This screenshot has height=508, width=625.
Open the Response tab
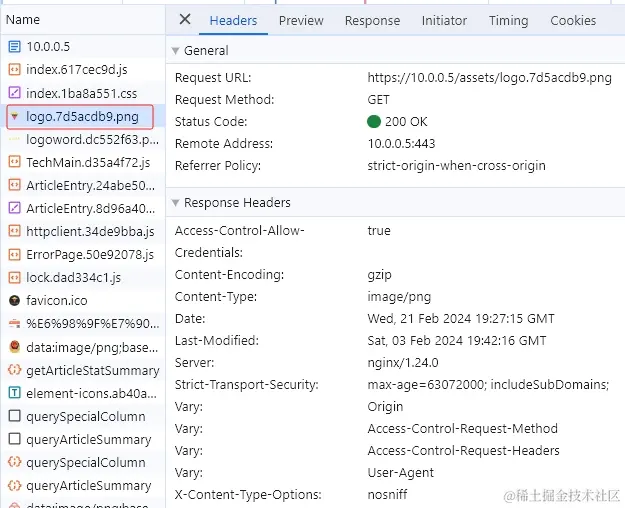372,20
